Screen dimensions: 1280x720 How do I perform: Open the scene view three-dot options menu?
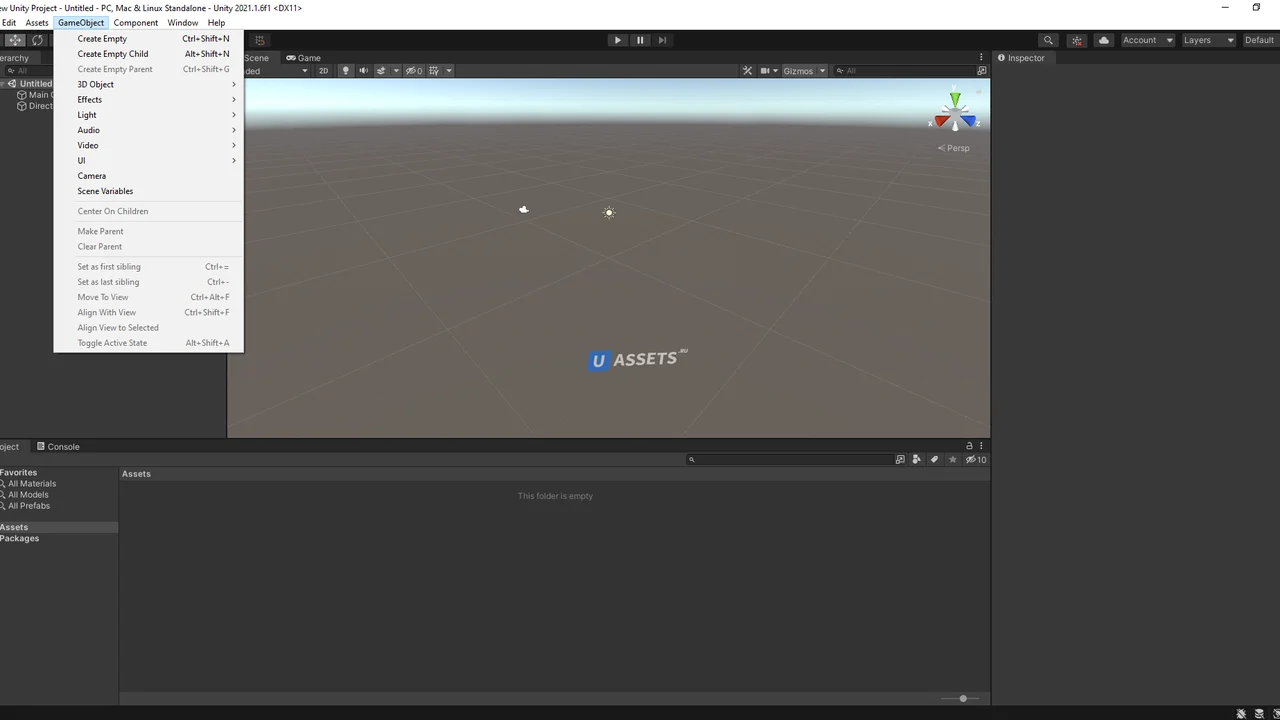click(x=981, y=58)
